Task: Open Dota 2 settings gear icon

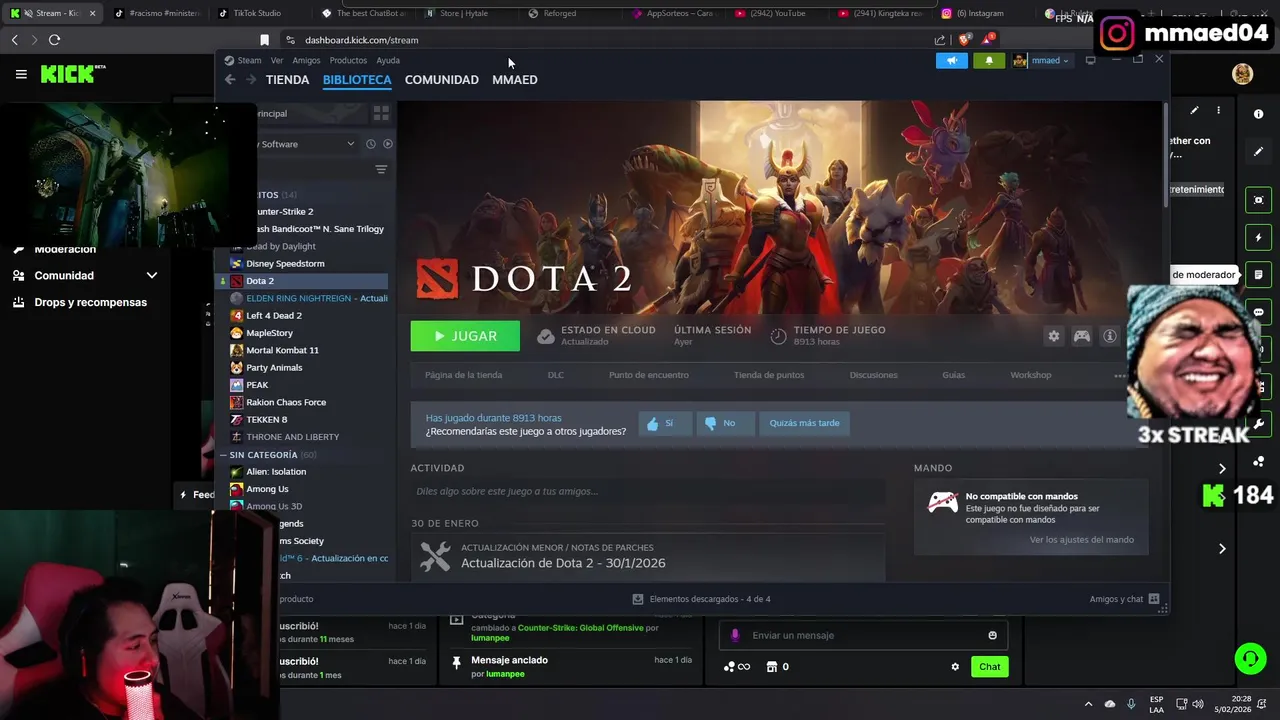Action: point(1053,336)
